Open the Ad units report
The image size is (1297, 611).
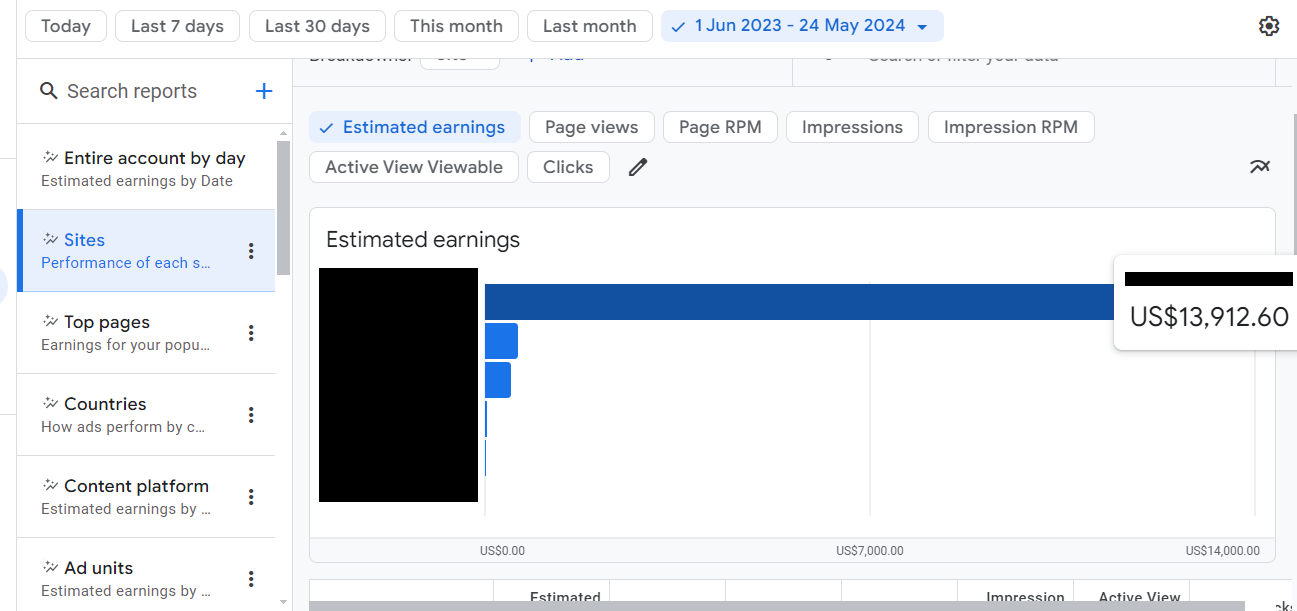click(146, 579)
